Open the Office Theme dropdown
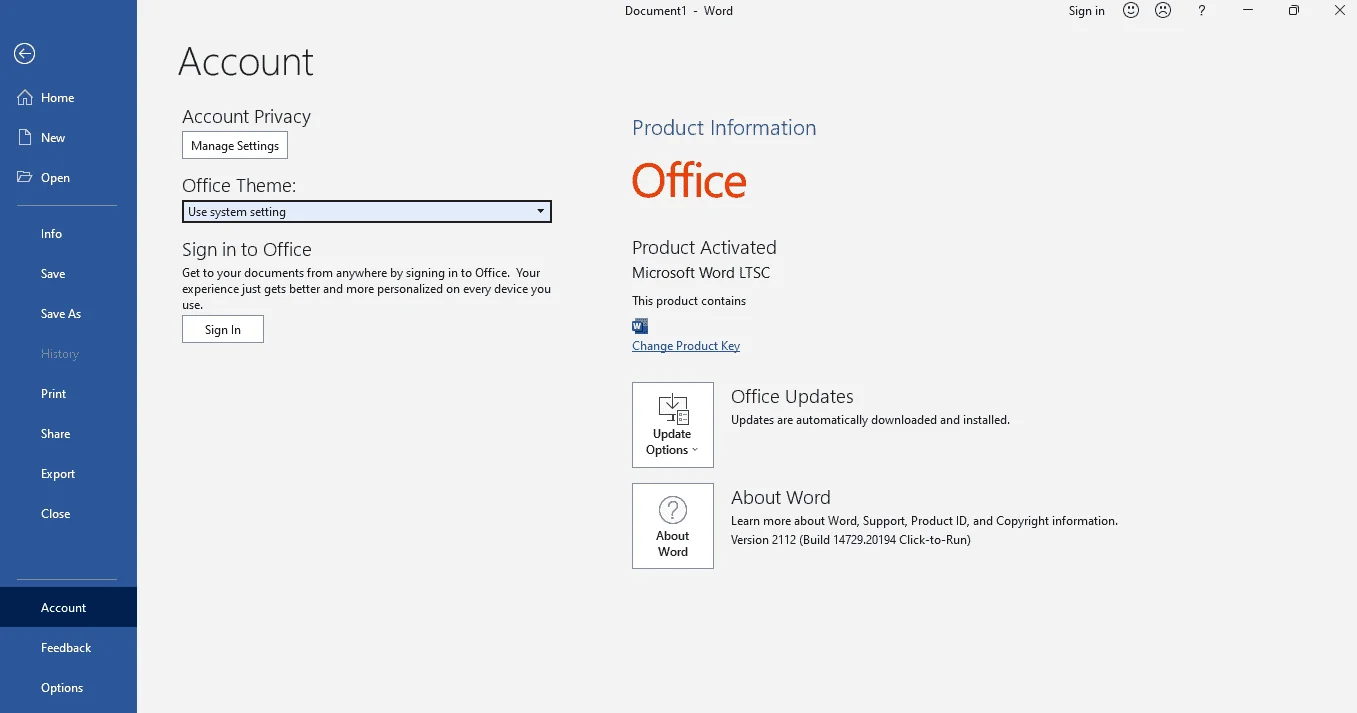The image size is (1357, 713). 367,212
